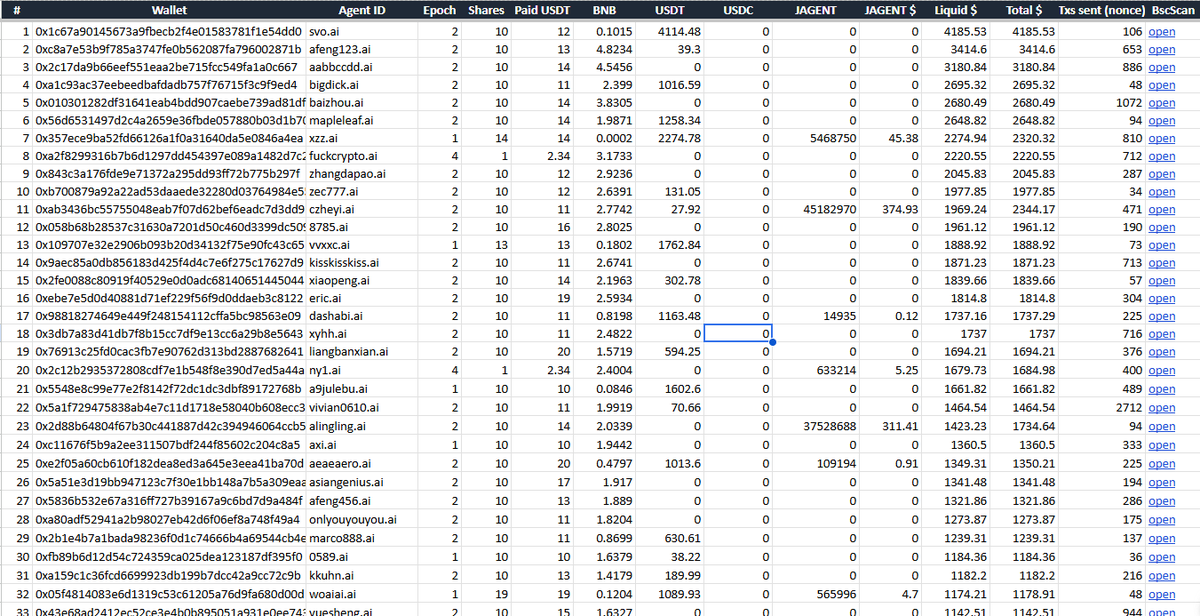
Task: Click the Liquid $ column header
Action: [956, 10]
